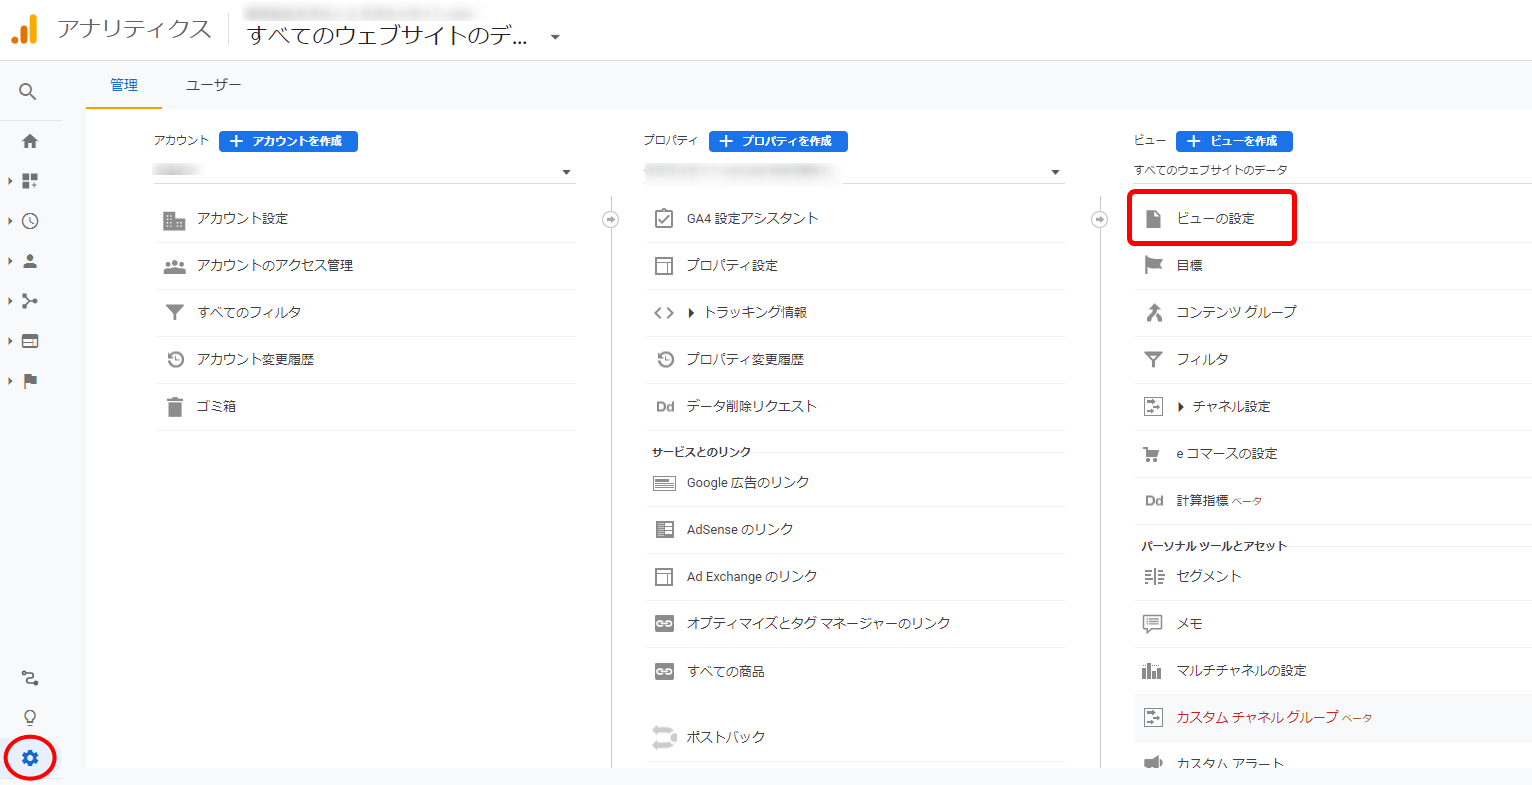This screenshot has width=1532, height=785.
Task: Expand Conversions section arrow in sidebar
Action: coord(10,381)
